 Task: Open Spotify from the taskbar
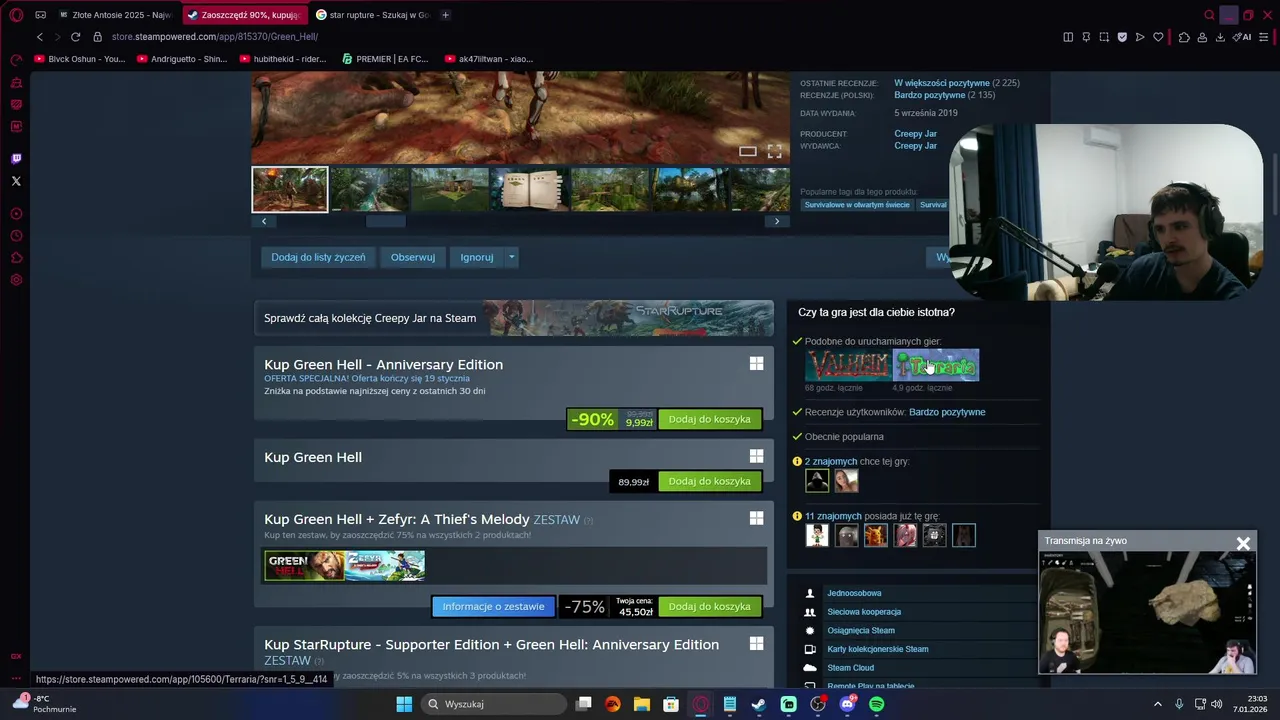pyautogui.click(x=876, y=704)
